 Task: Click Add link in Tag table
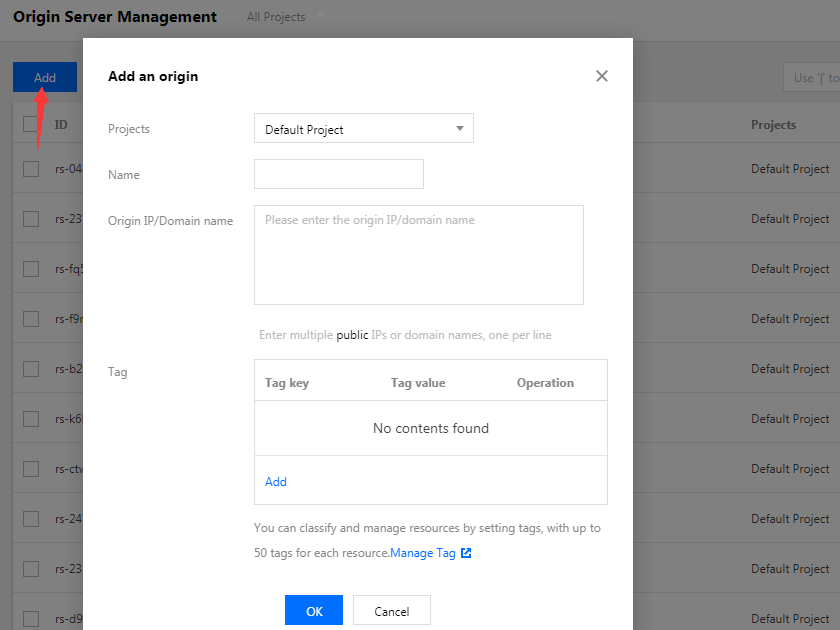coord(276,482)
